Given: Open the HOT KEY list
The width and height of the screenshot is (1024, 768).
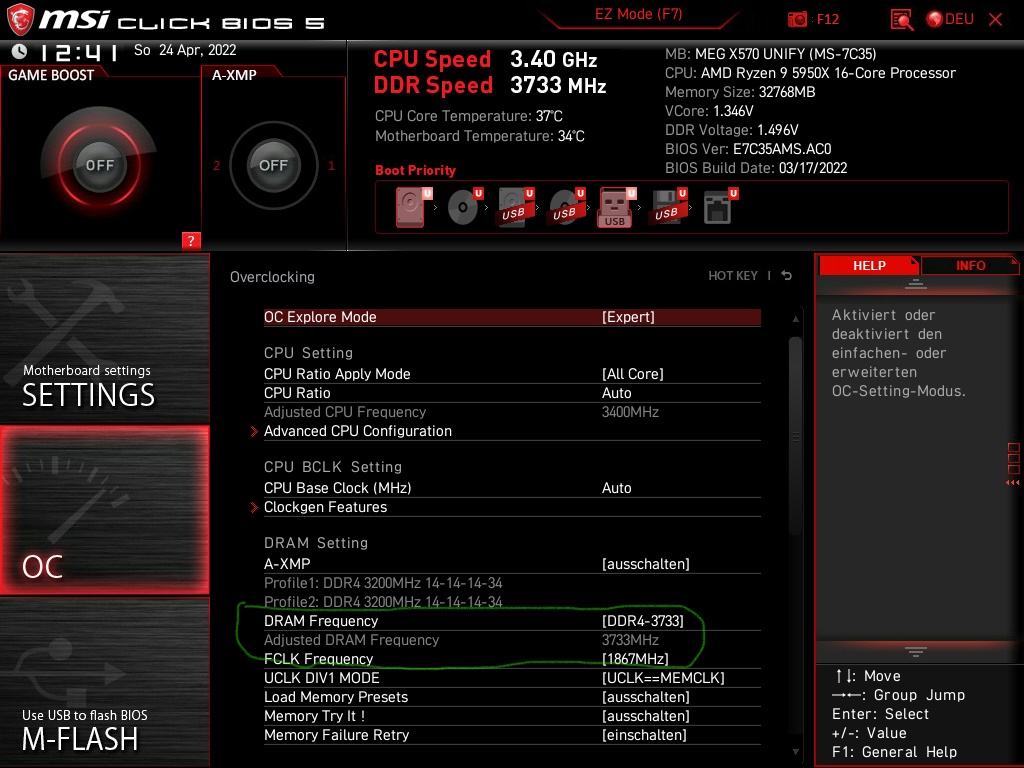Looking at the screenshot, I should (x=733, y=276).
